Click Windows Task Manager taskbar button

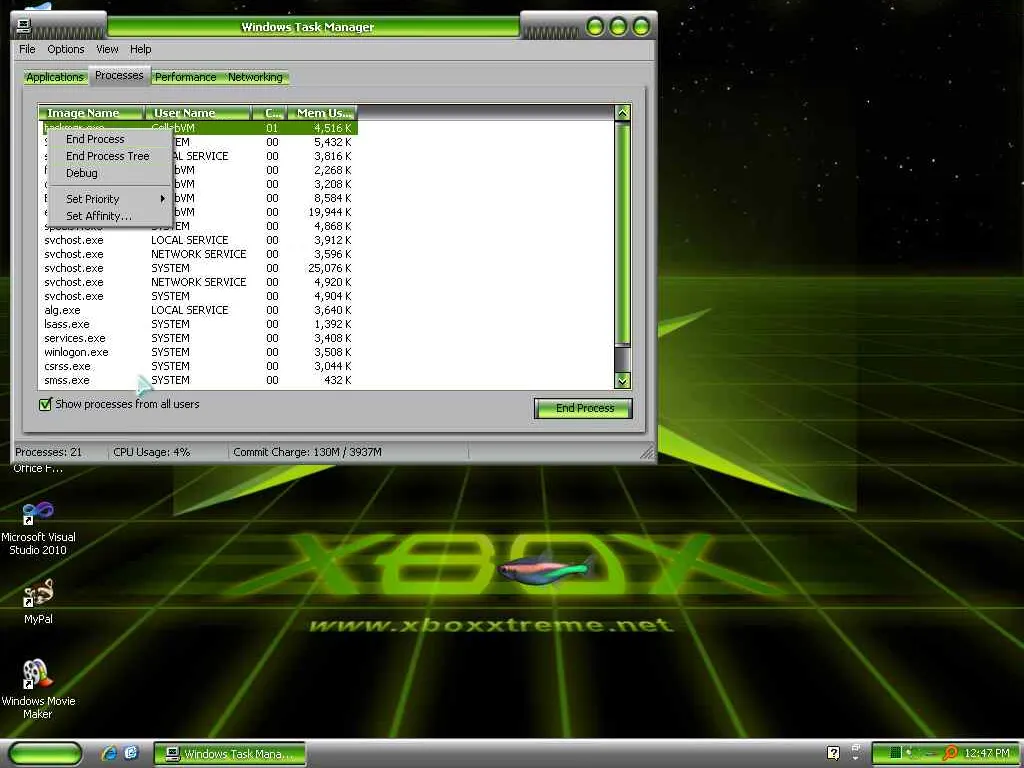click(230, 754)
